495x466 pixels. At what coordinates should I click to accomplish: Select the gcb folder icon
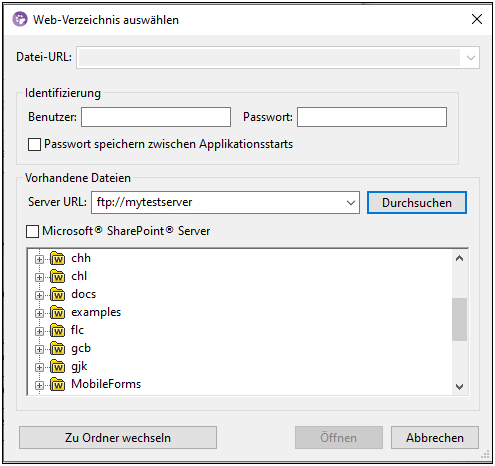[x=57, y=348]
